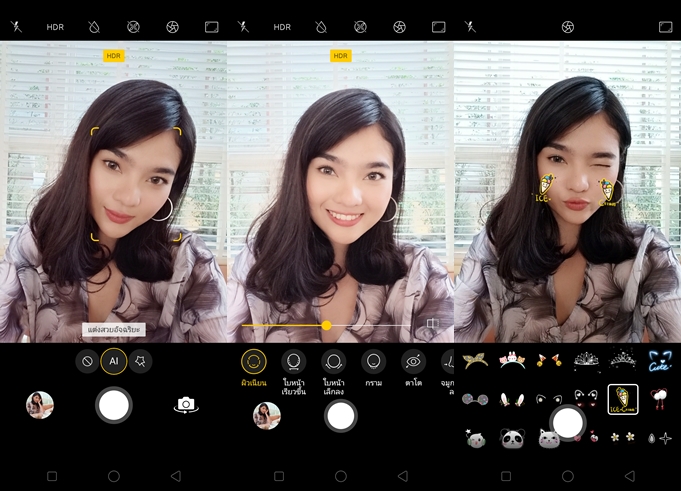
Task: Open custom beauty via the magic wand icon
Action: pos(140,361)
